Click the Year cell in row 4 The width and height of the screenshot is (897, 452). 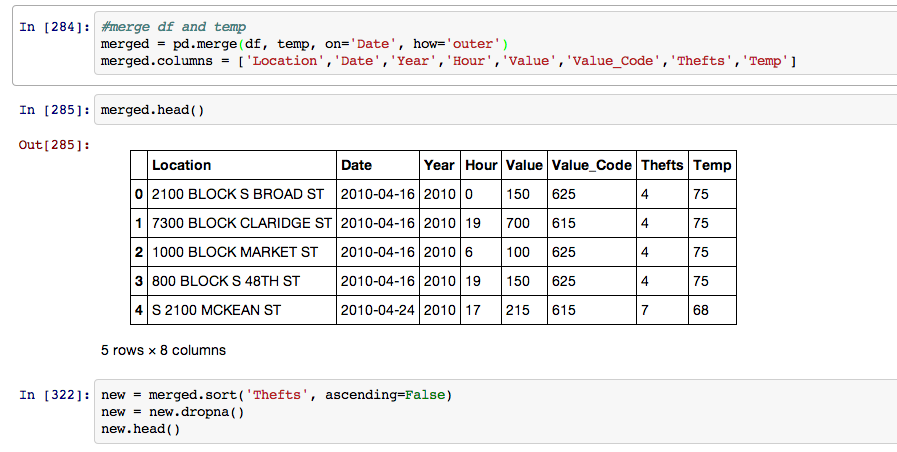[x=439, y=310]
